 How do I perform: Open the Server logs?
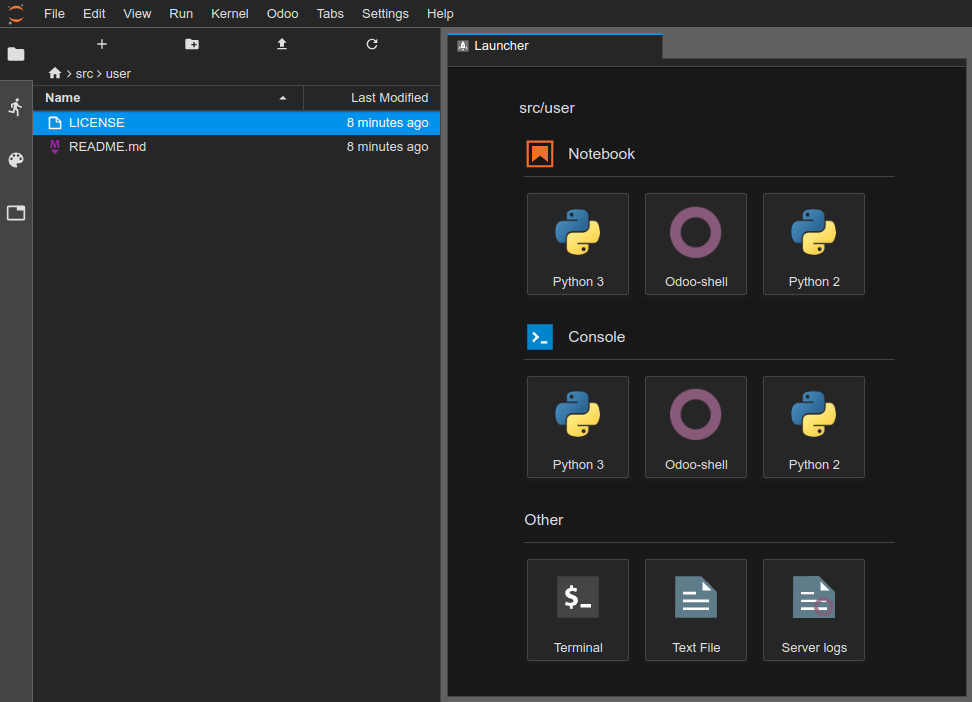point(813,610)
